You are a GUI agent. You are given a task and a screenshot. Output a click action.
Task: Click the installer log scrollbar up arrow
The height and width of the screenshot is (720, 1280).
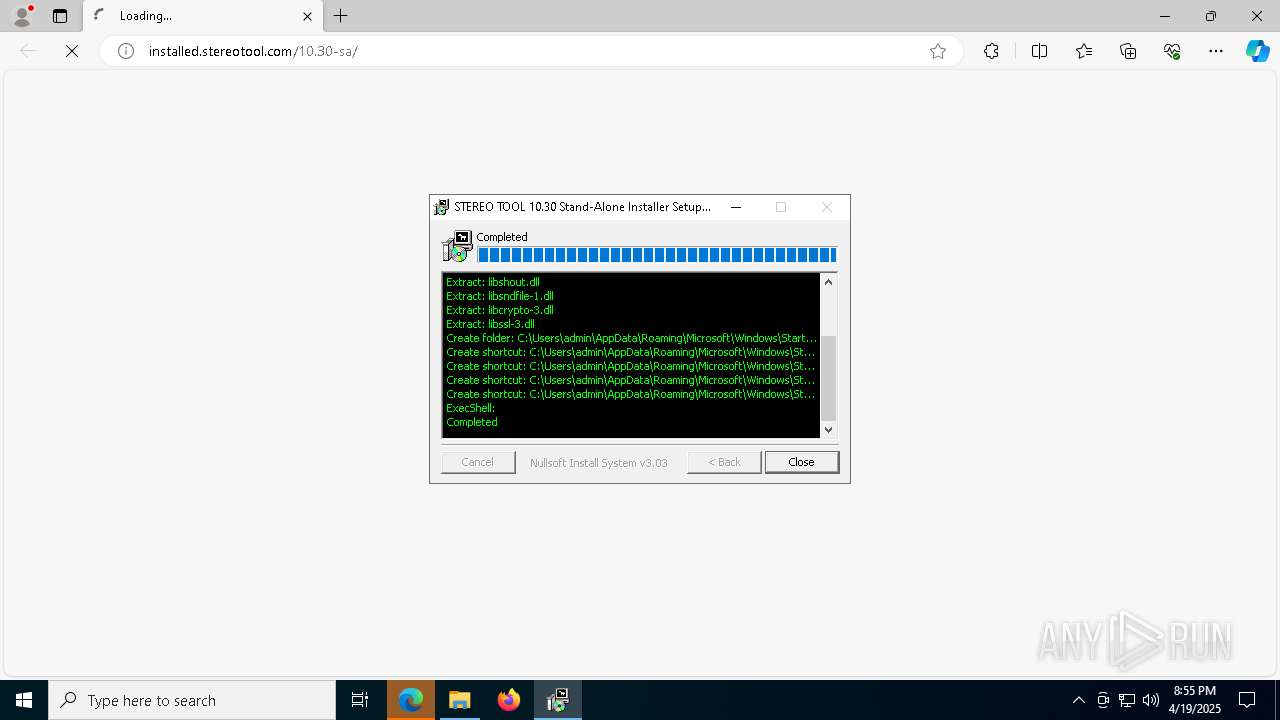click(828, 282)
